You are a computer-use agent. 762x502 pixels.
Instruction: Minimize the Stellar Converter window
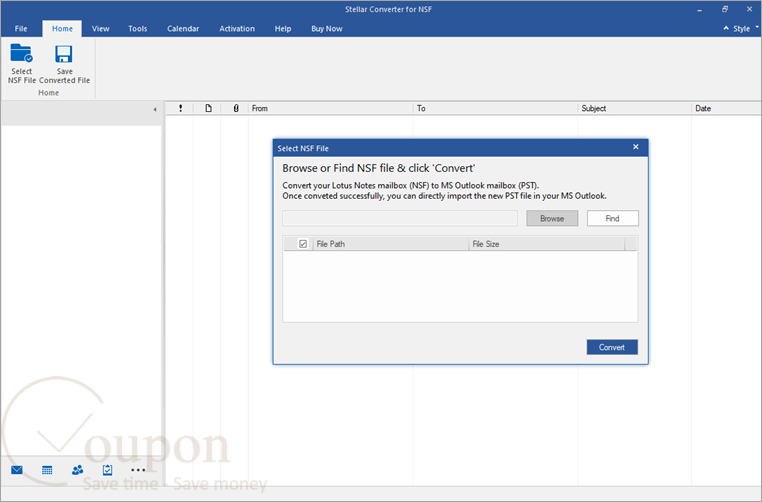click(x=699, y=10)
